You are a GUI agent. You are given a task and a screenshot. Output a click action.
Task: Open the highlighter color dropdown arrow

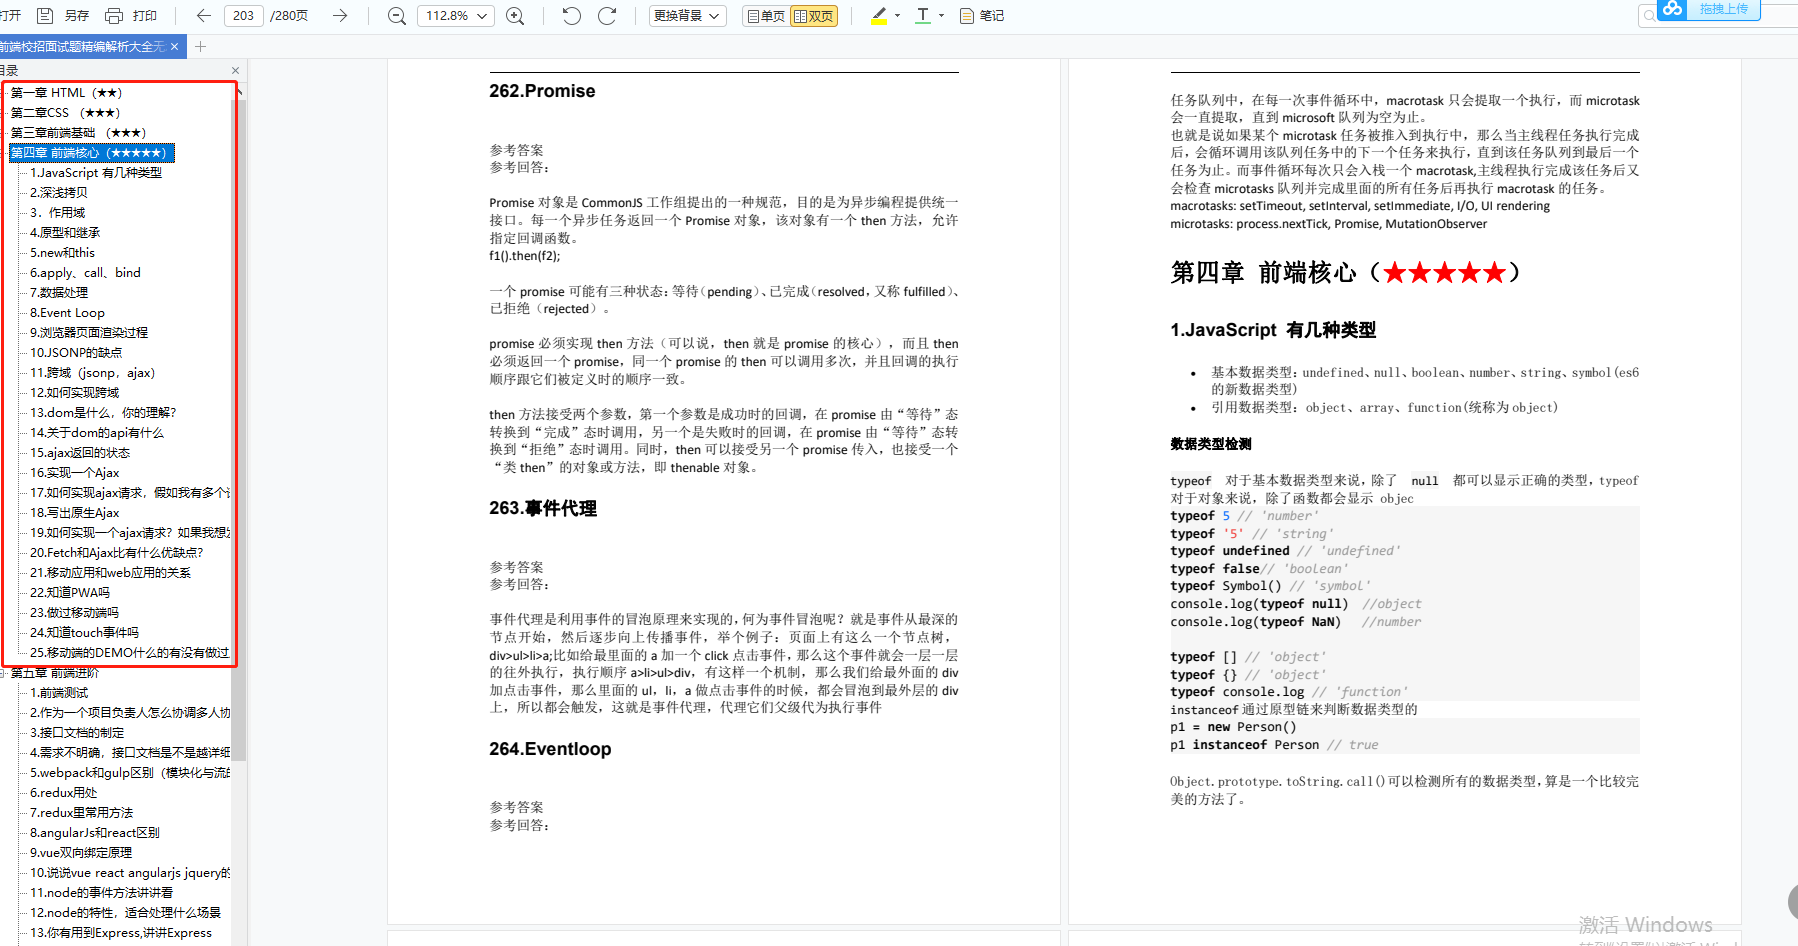(897, 16)
